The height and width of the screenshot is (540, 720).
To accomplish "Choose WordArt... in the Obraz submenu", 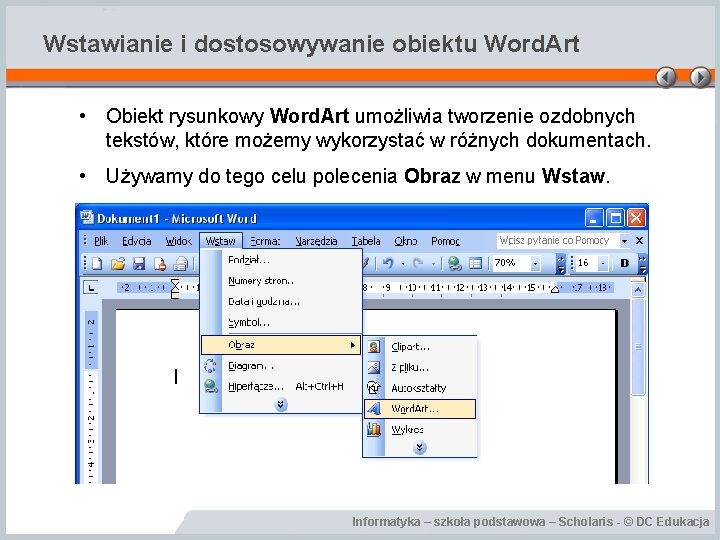I will pyautogui.click(x=420, y=409).
